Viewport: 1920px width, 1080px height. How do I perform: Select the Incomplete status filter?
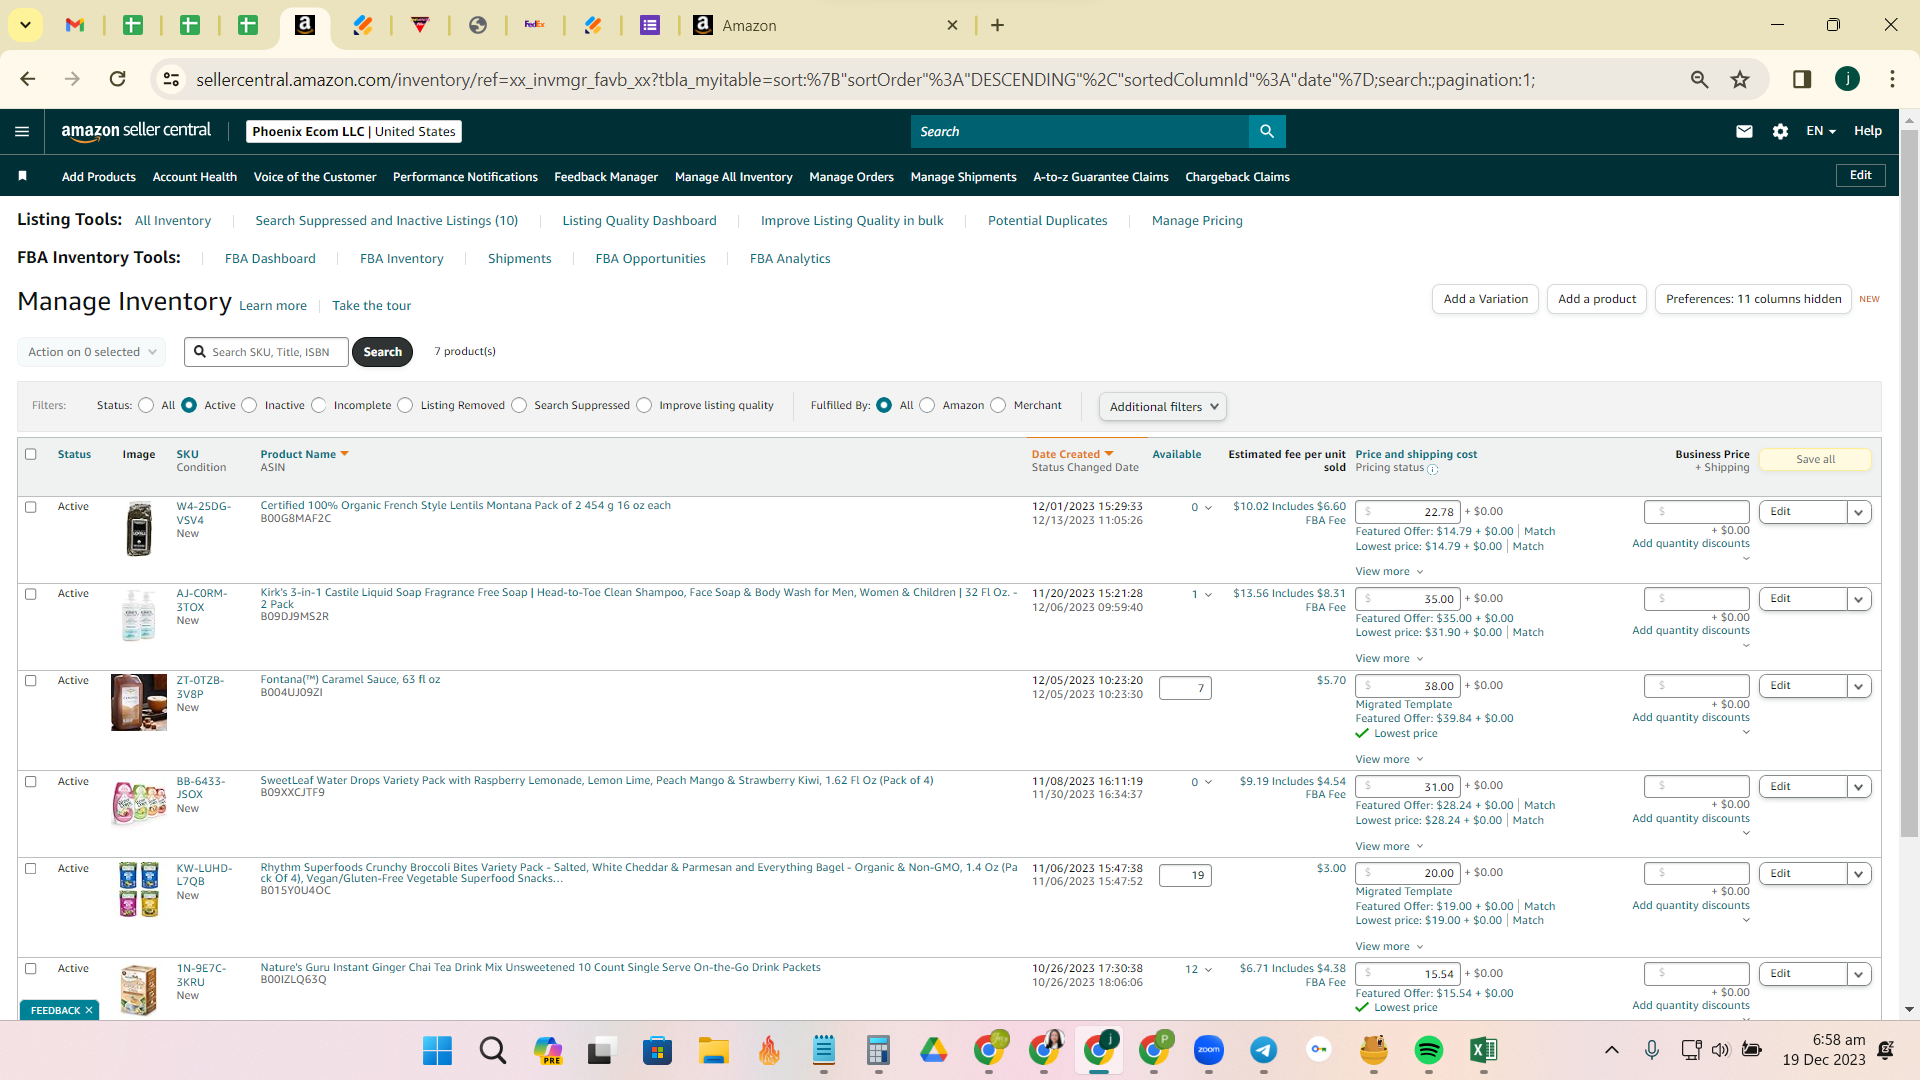click(318, 405)
